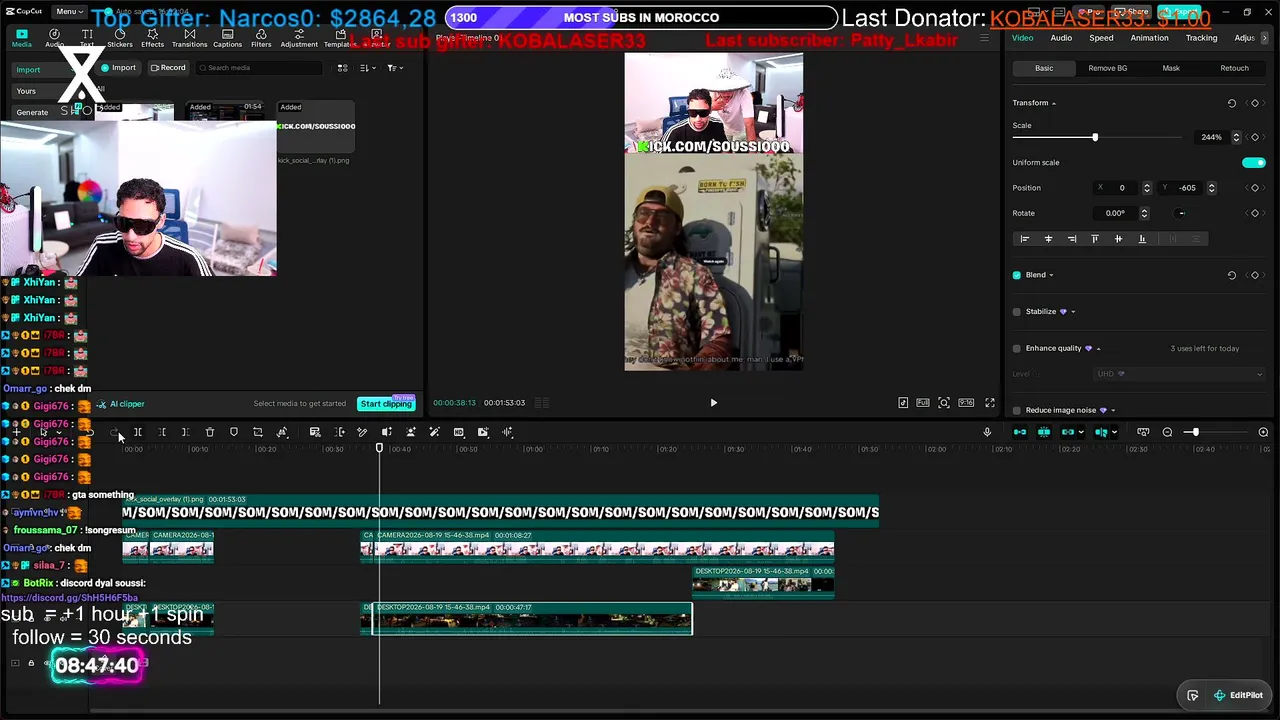This screenshot has height=720, width=1280.
Task: Click the preview zoom scan icon
Action: (944, 403)
